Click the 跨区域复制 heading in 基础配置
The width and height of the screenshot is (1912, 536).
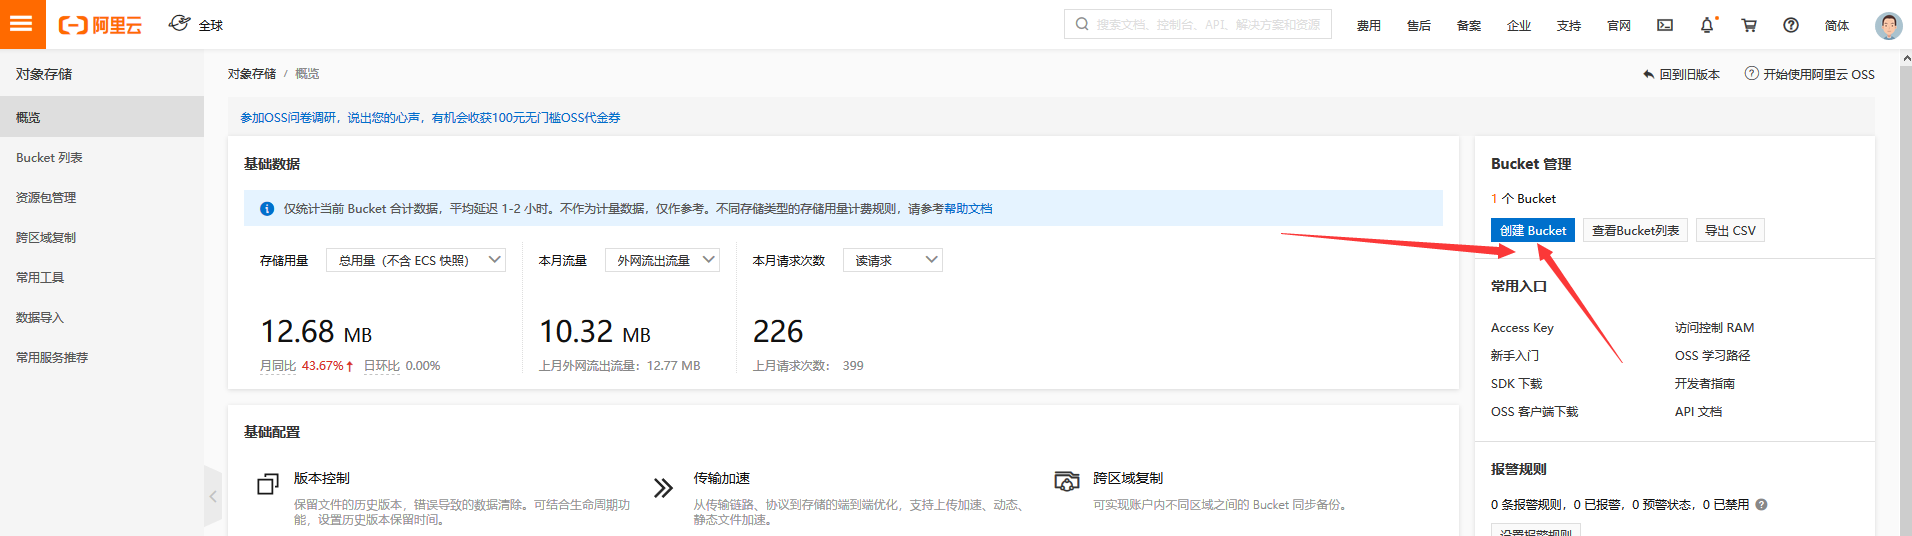[x=1128, y=479]
